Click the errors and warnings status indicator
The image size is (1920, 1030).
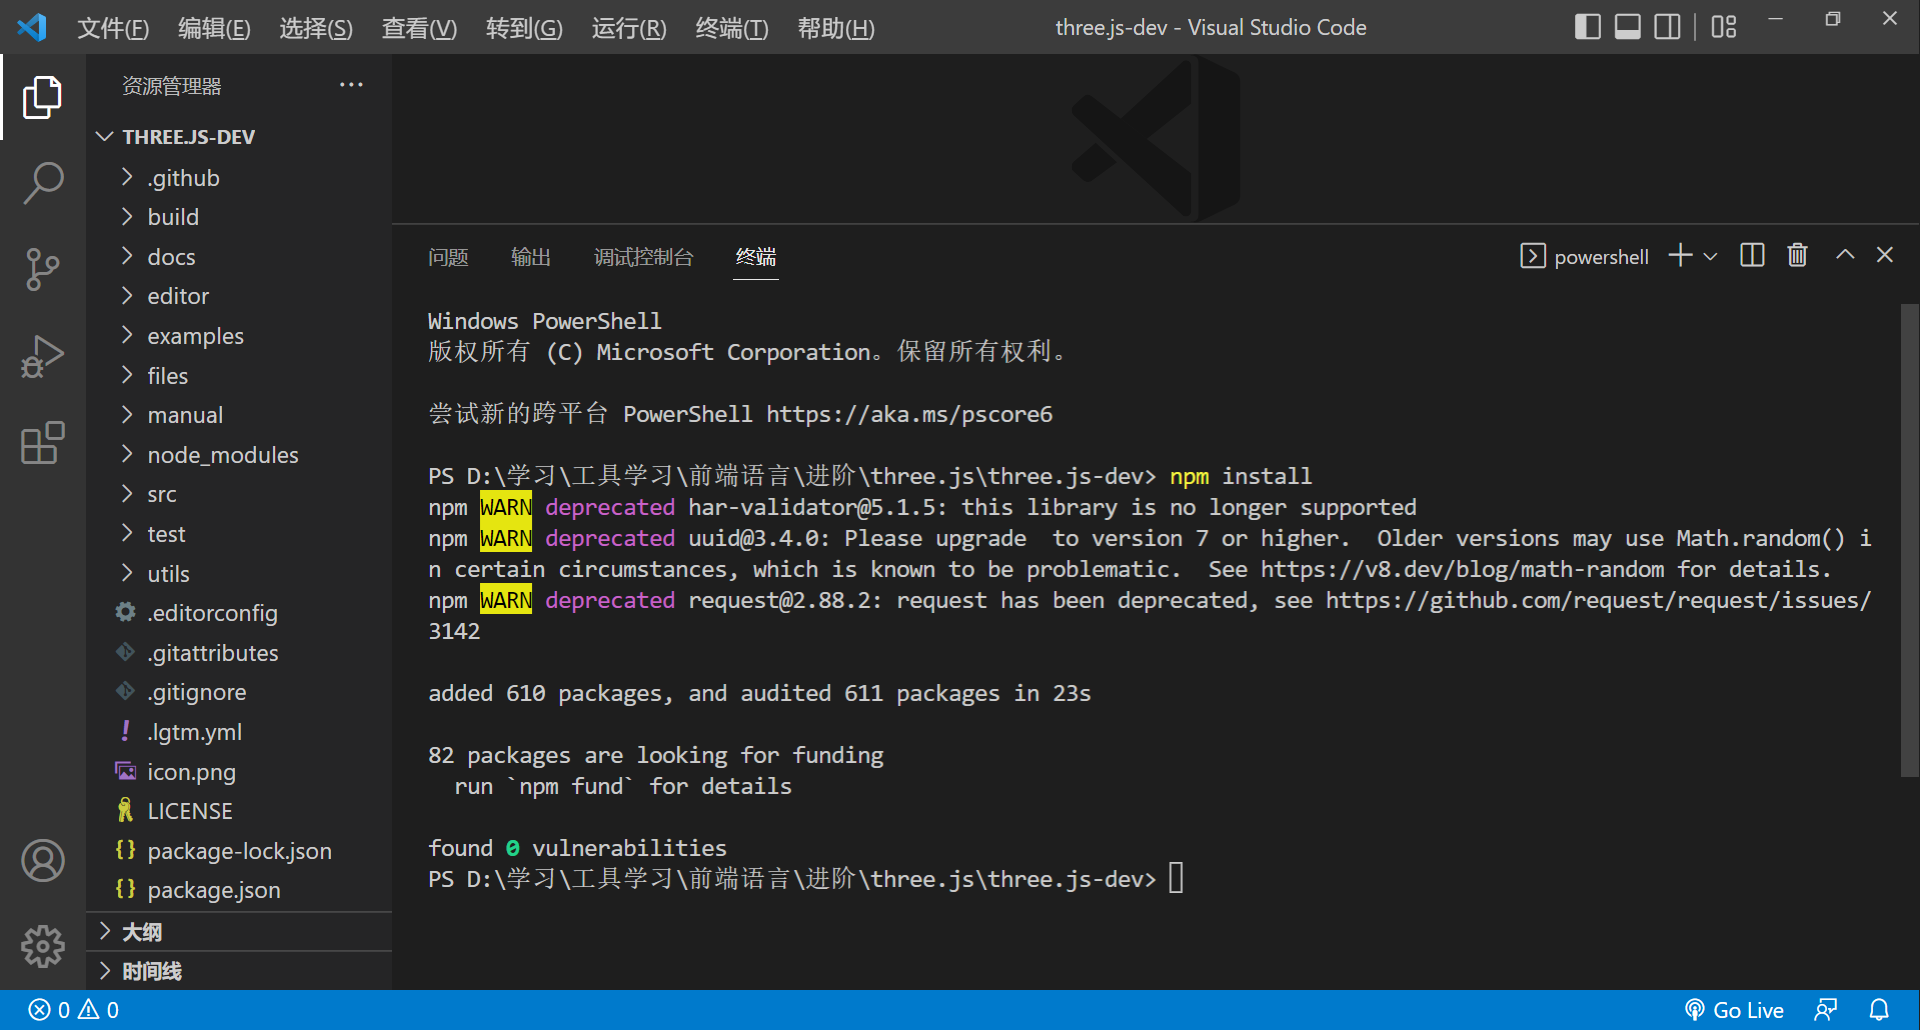tap(73, 1010)
